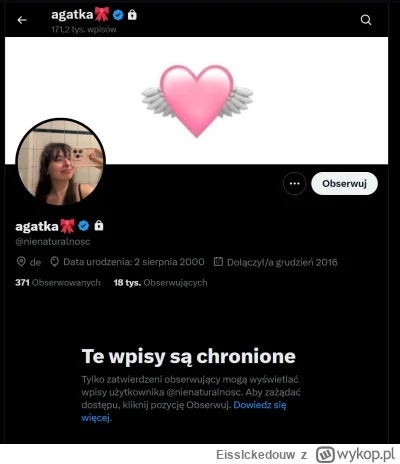Screen dimensions: 400x464
Task: Click the padlock icon in the top header
Action: click(132, 15)
